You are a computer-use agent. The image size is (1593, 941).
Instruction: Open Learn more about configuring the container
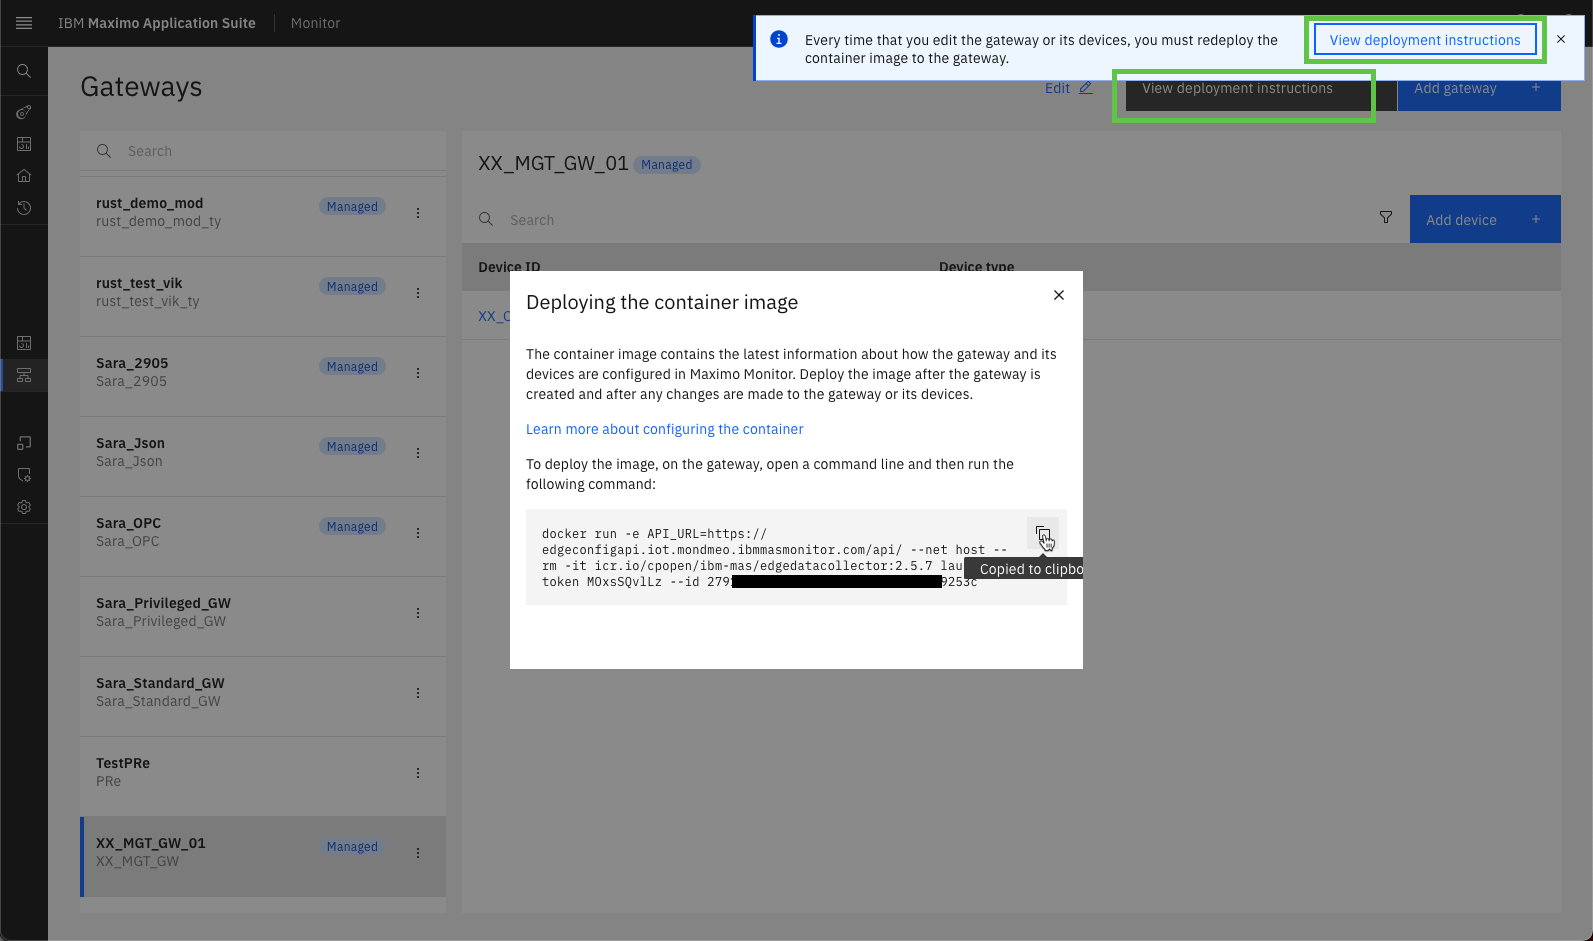coord(665,429)
